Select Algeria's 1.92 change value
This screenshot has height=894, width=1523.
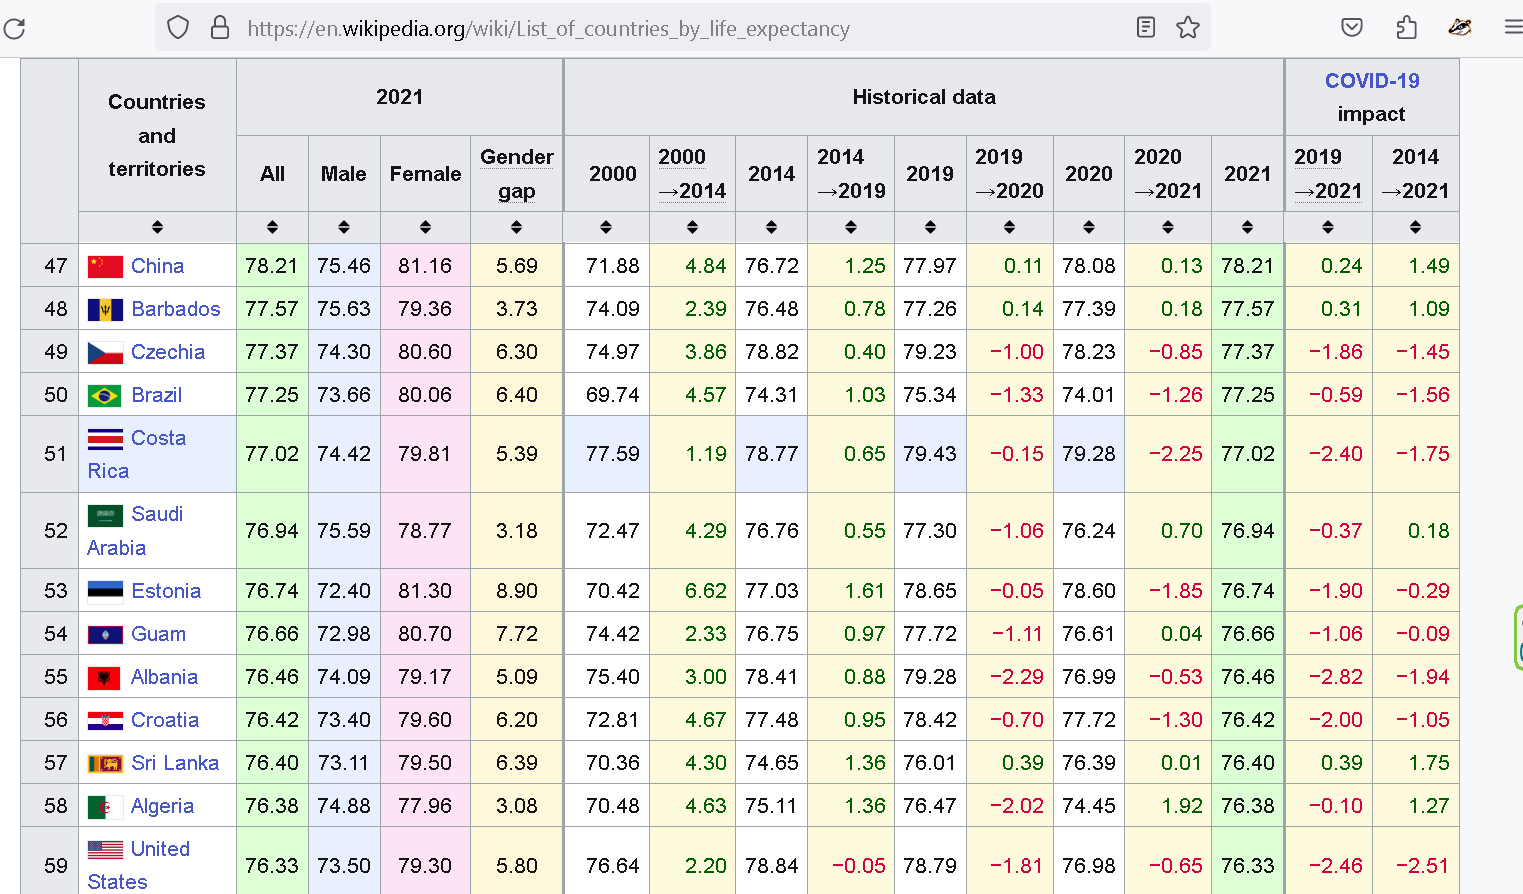(x=1182, y=806)
